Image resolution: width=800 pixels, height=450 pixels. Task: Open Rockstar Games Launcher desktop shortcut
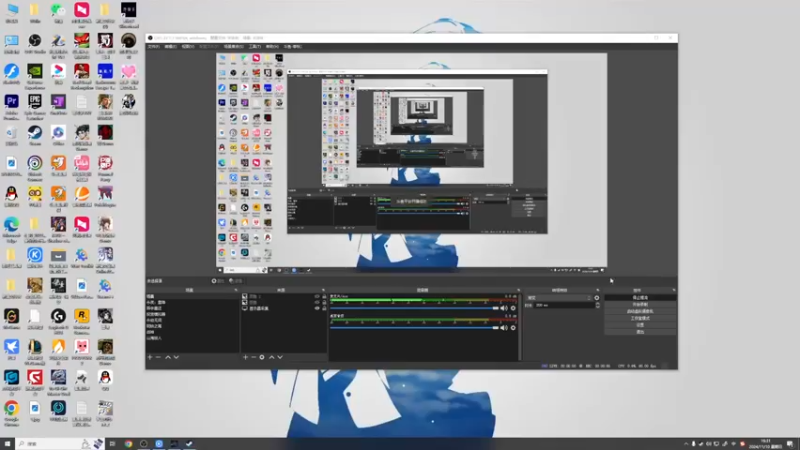pyautogui.click(x=82, y=319)
